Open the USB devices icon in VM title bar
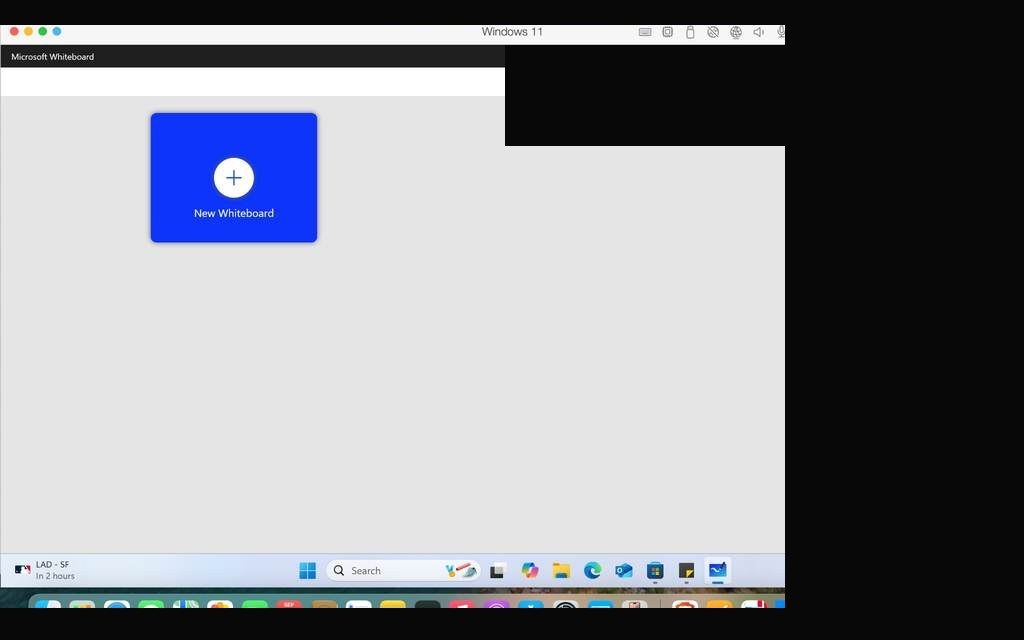This screenshot has height=640, width=1024. pyautogui.click(x=690, y=32)
